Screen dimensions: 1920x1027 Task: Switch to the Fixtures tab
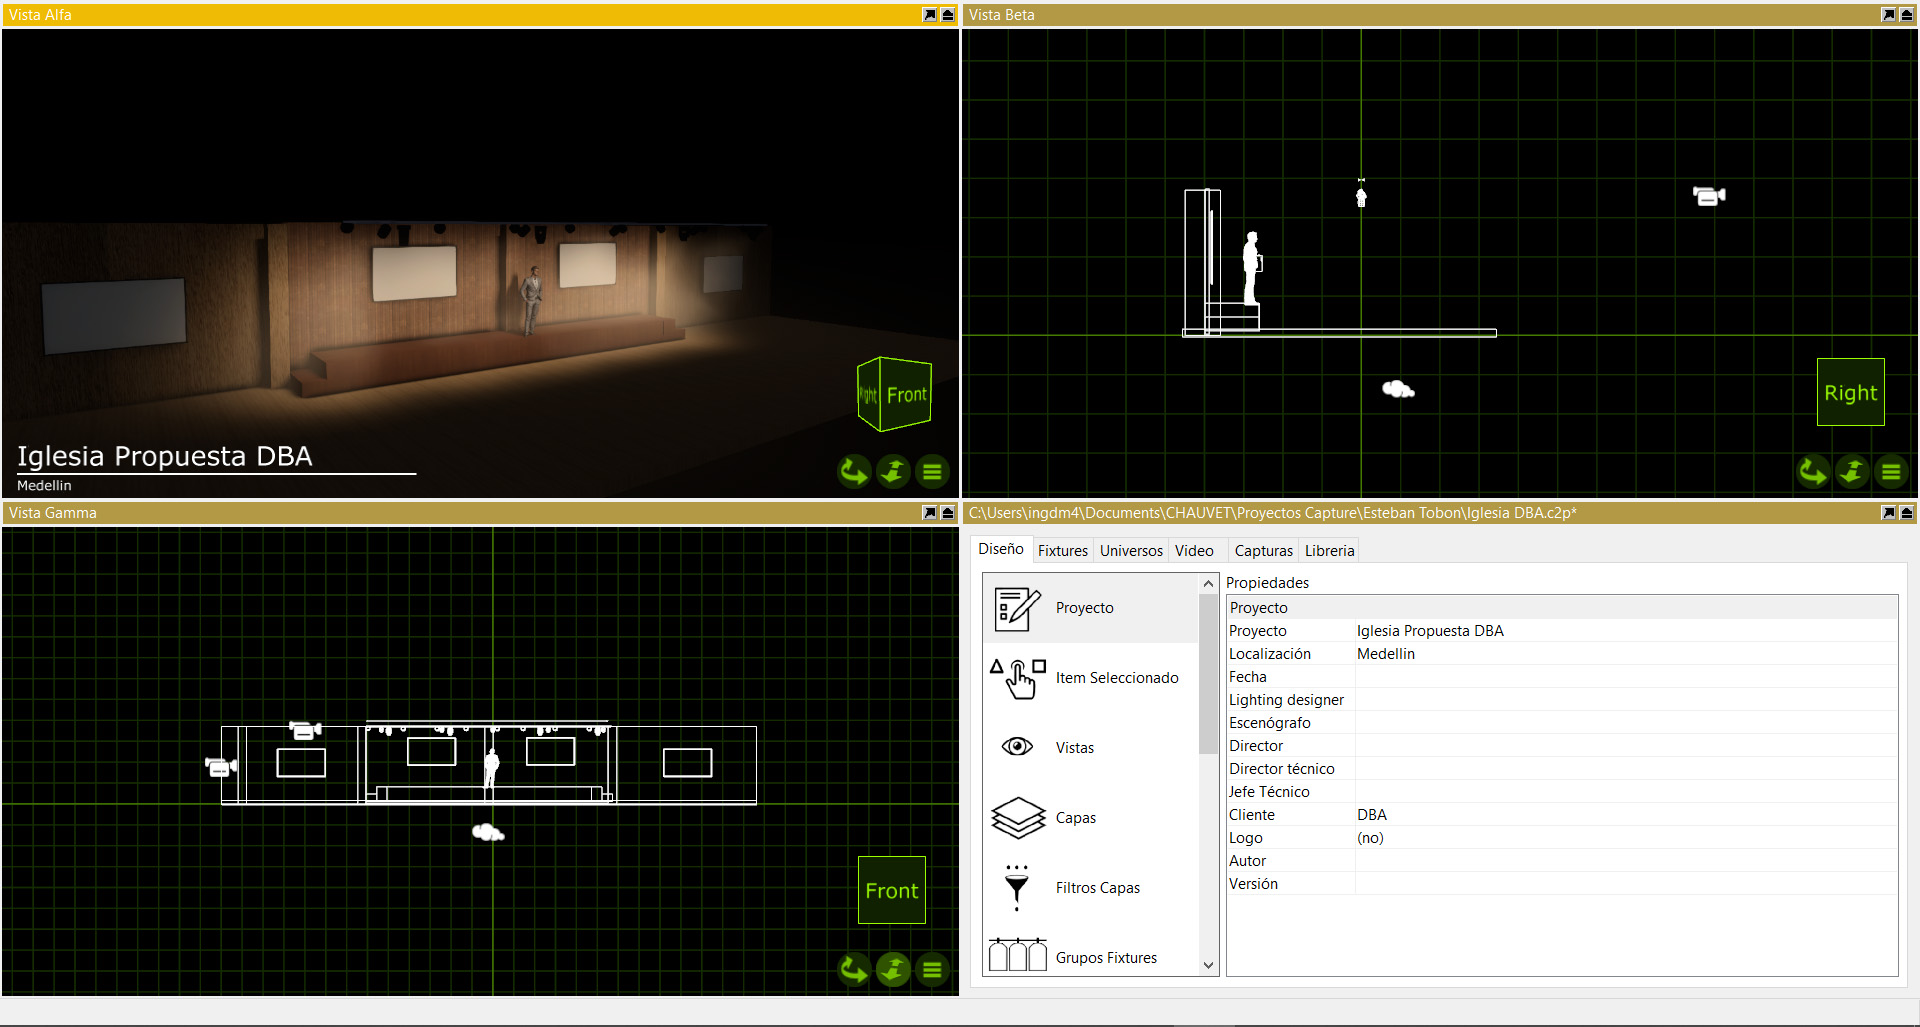click(x=1062, y=550)
